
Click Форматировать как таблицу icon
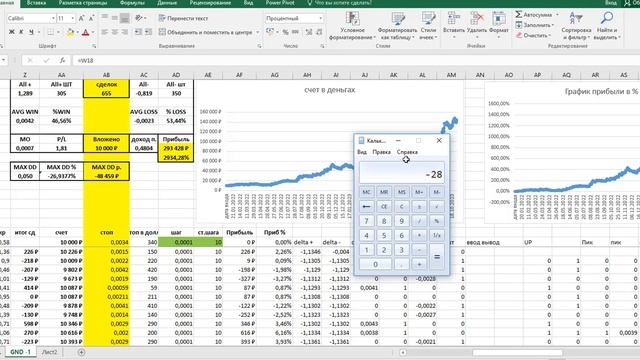pos(398,18)
